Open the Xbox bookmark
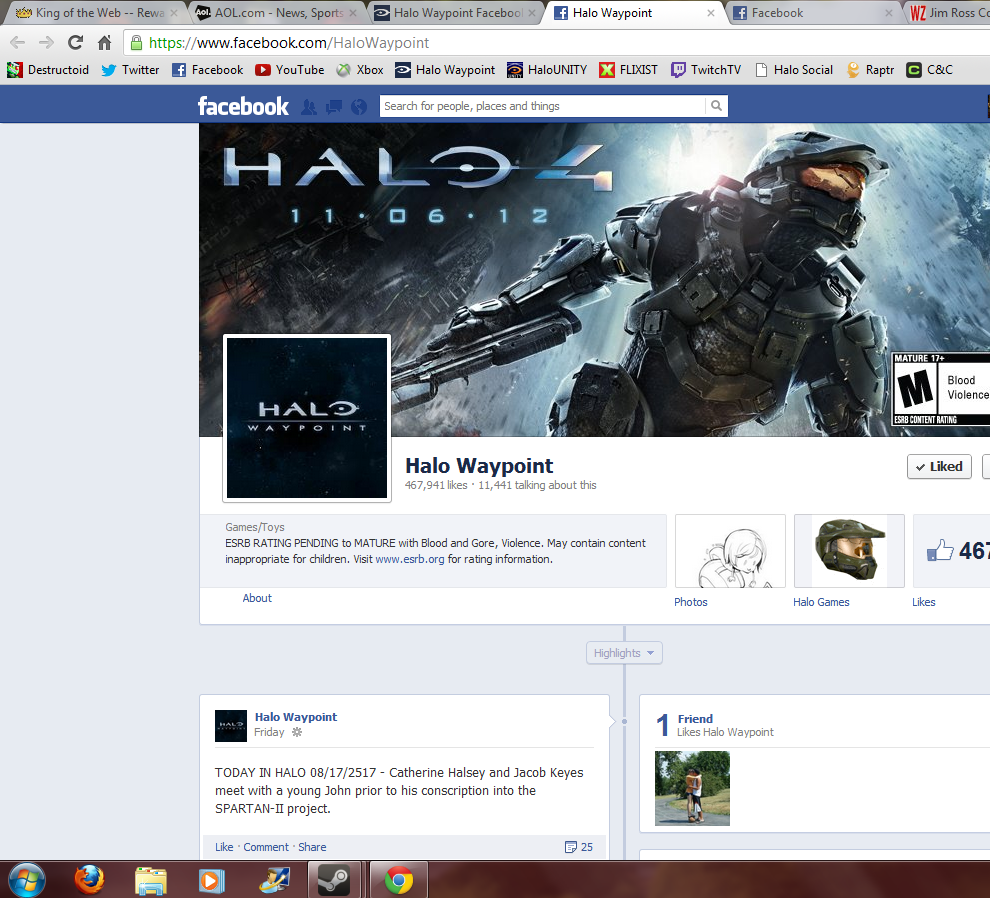This screenshot has height=898, width=990. (360, 70)
